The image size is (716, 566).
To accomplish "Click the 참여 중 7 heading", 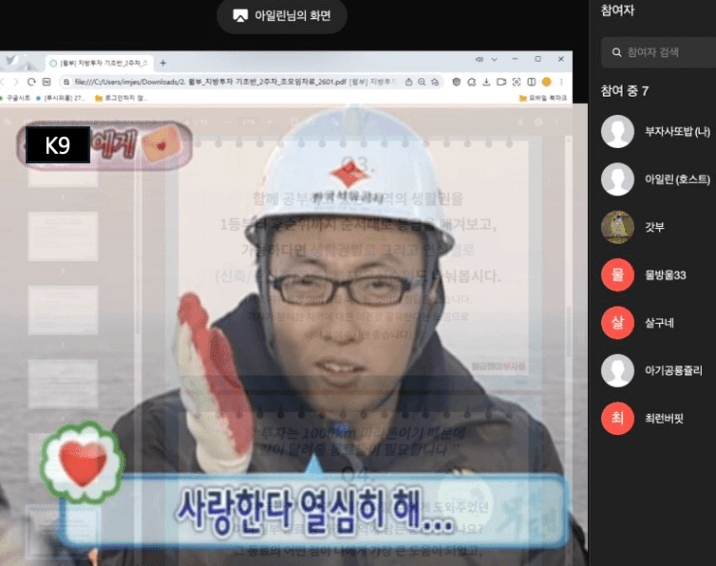I will point(624,91).
